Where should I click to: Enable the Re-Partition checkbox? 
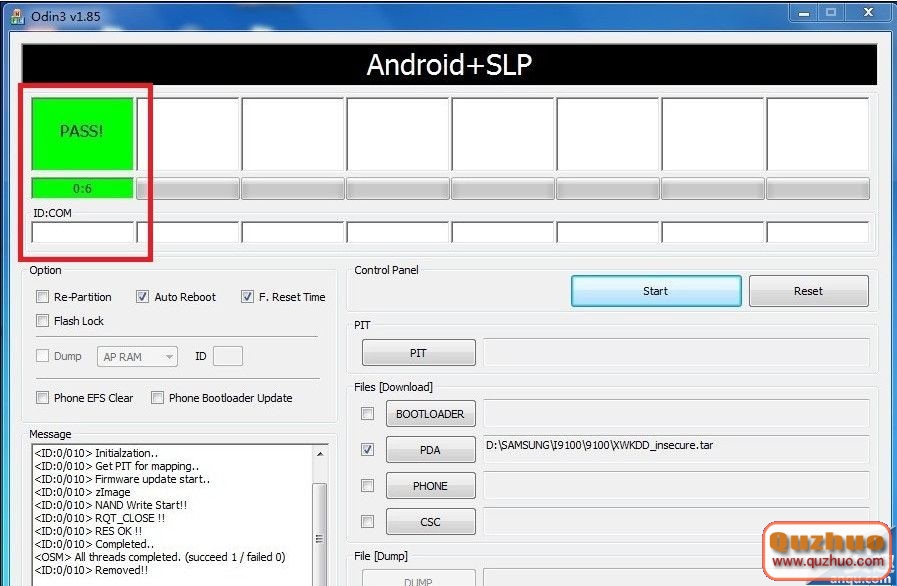(x=42, y=296)
